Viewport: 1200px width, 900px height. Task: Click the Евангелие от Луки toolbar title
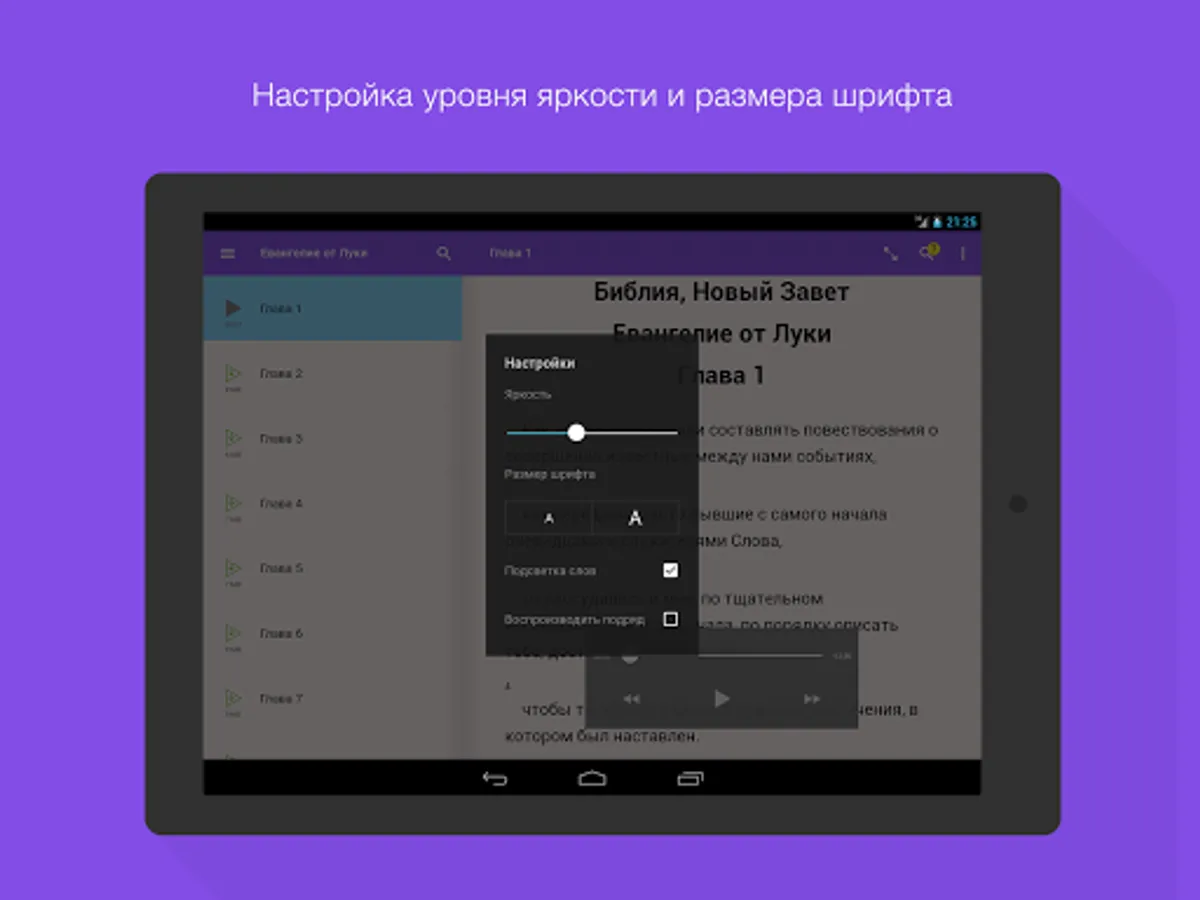[313, 254]
